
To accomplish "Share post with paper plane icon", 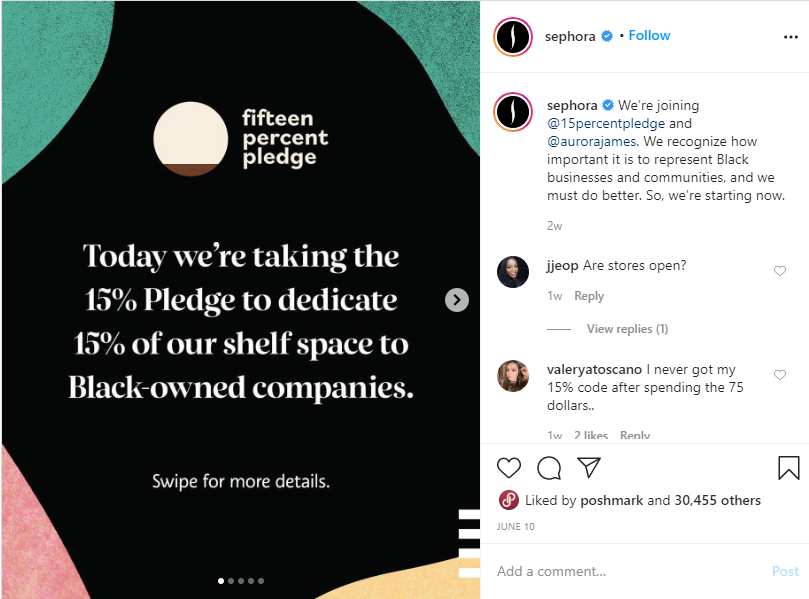I will (x=589, y=468).
